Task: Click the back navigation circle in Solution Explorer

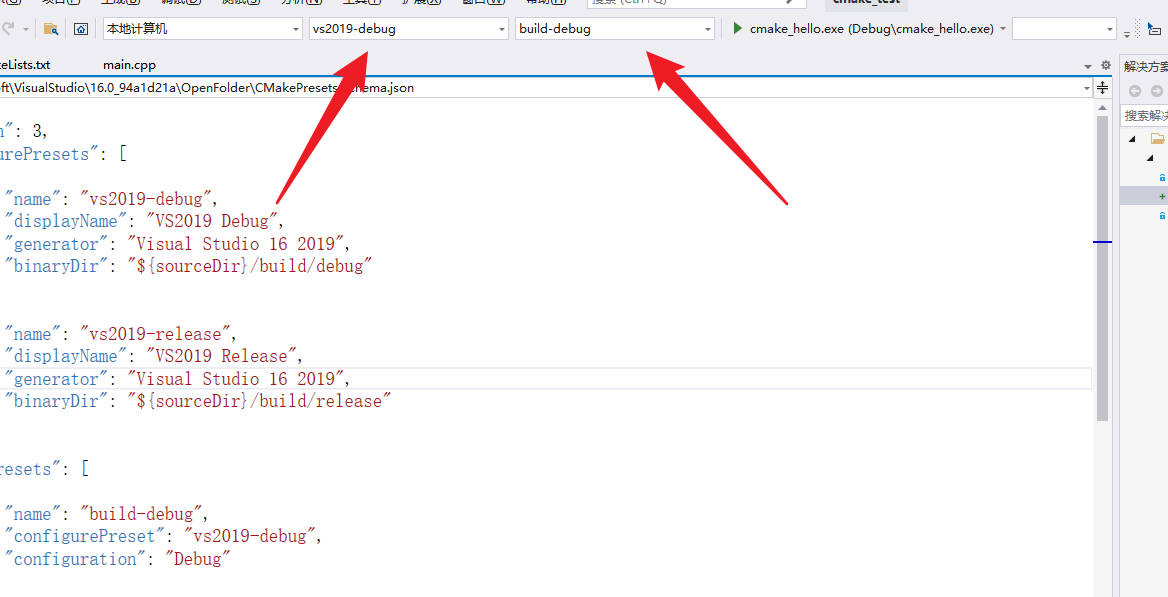Action: pos(1135,90)
